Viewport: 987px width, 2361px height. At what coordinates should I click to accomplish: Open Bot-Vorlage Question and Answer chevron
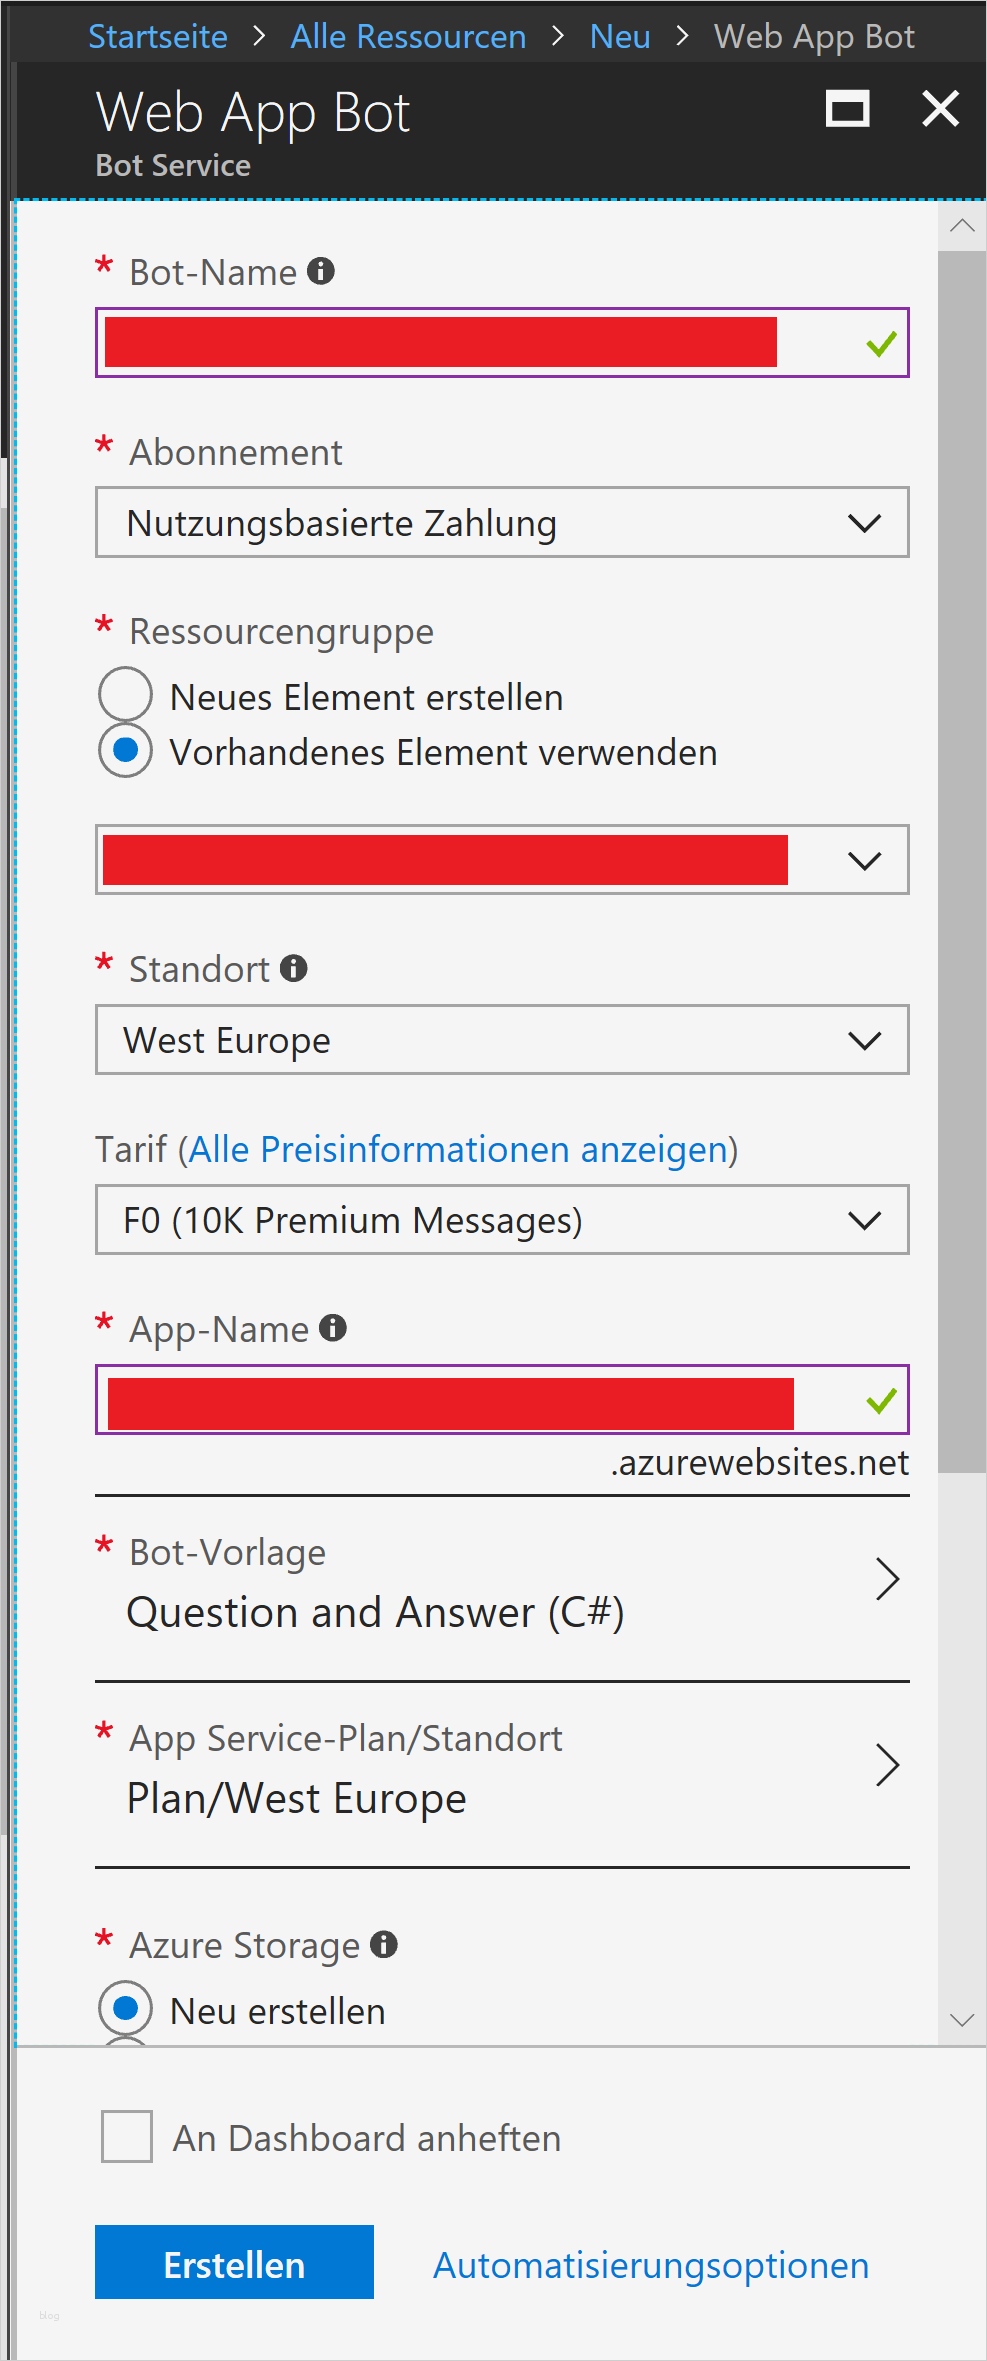coord(887,1579)
